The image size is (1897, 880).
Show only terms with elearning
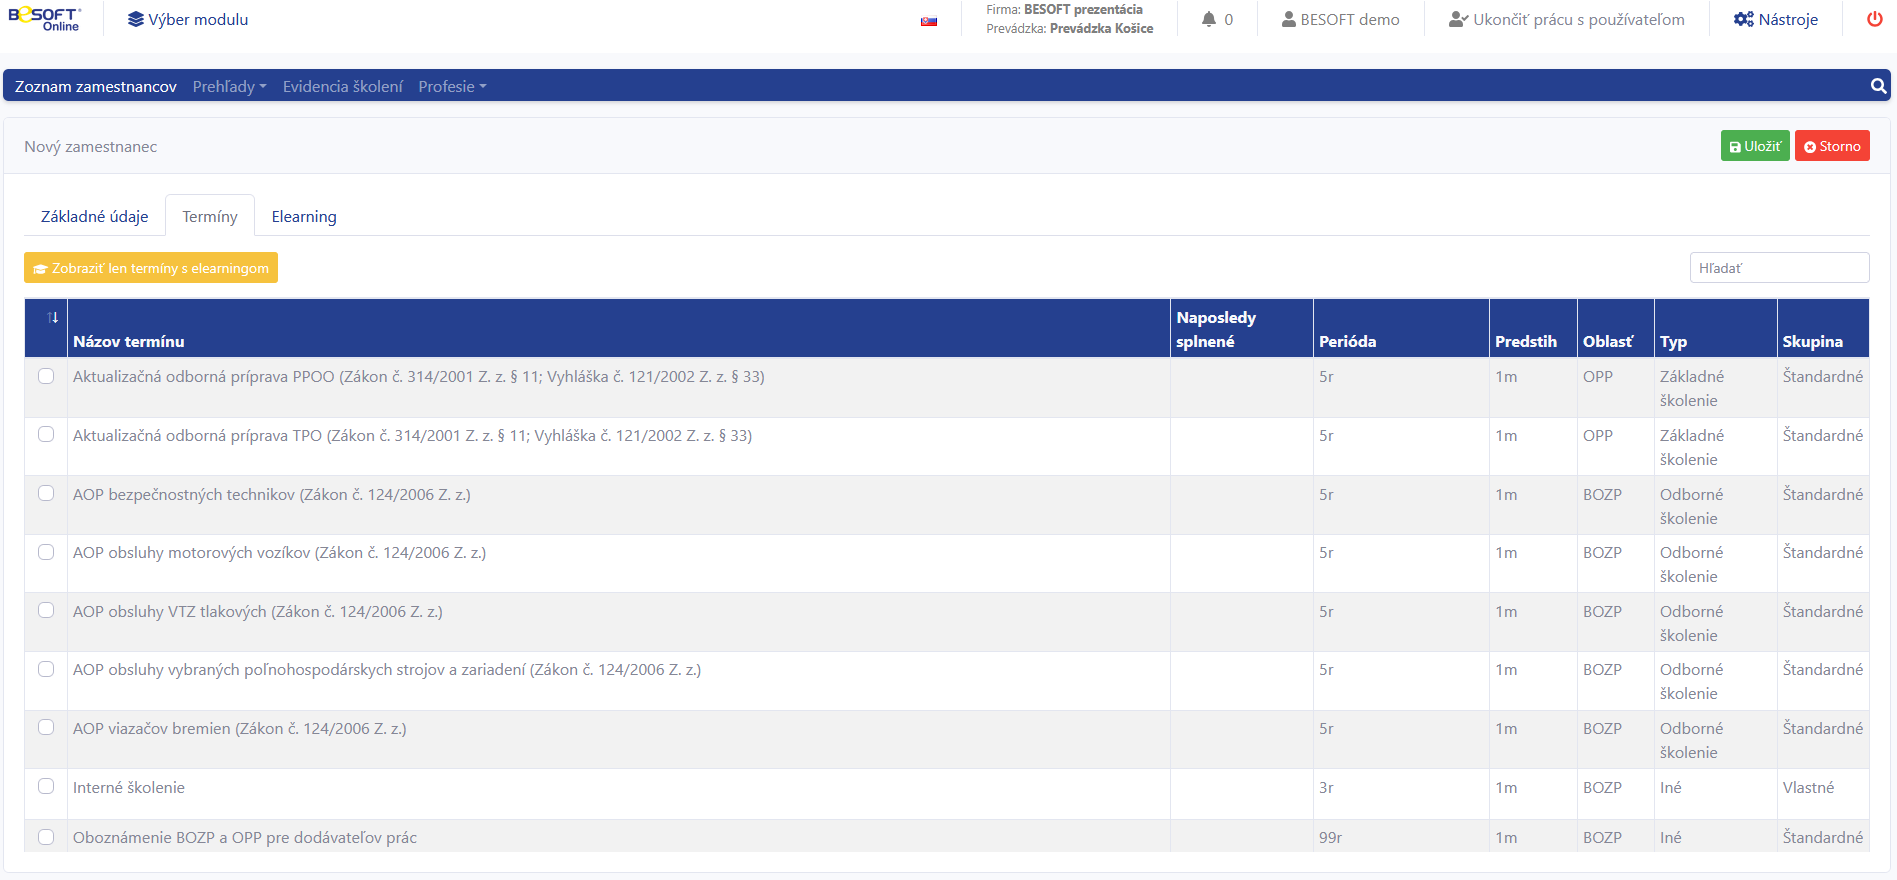click(151, 268)
